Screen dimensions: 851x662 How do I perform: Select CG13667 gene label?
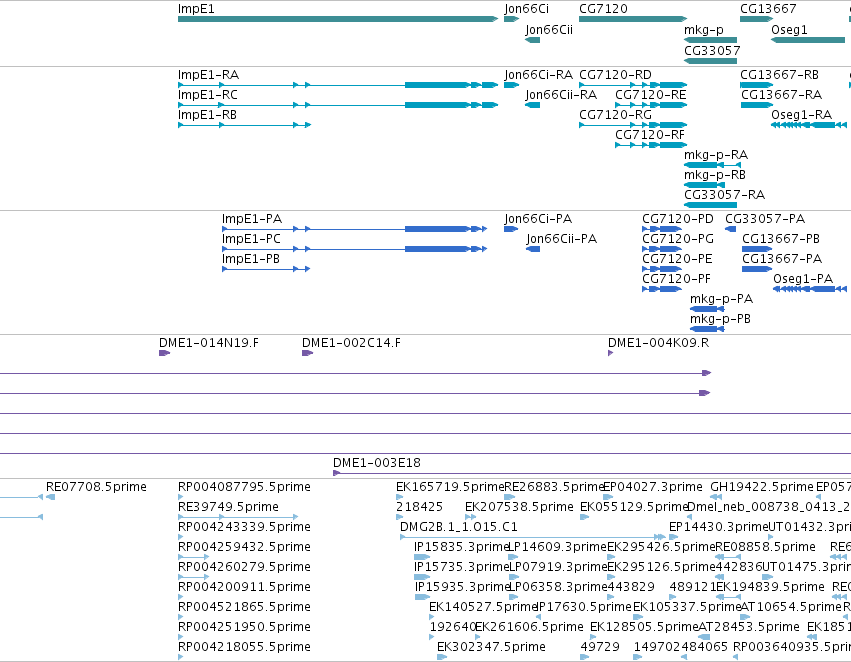768,9
